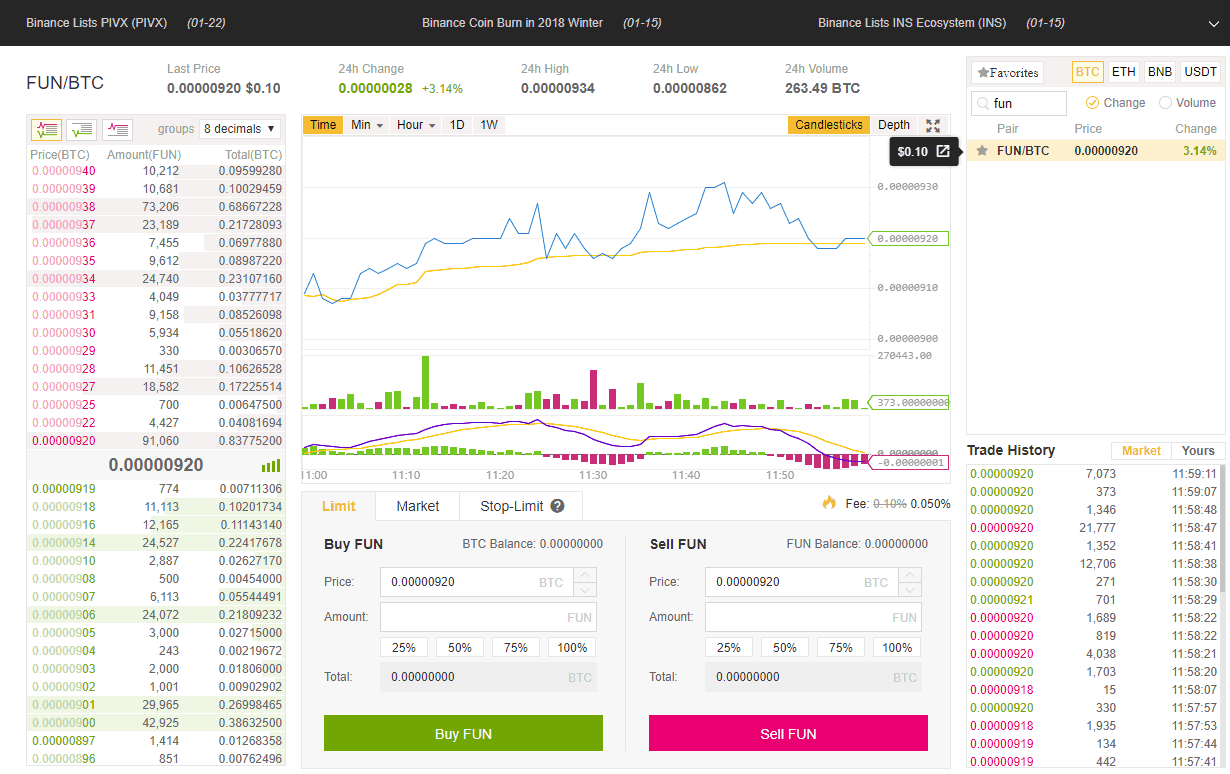Image resolution: width=1230 pixels, height=774 pixels.
Task: Select buy order at price 0.00000919
Action: (156, 489)
